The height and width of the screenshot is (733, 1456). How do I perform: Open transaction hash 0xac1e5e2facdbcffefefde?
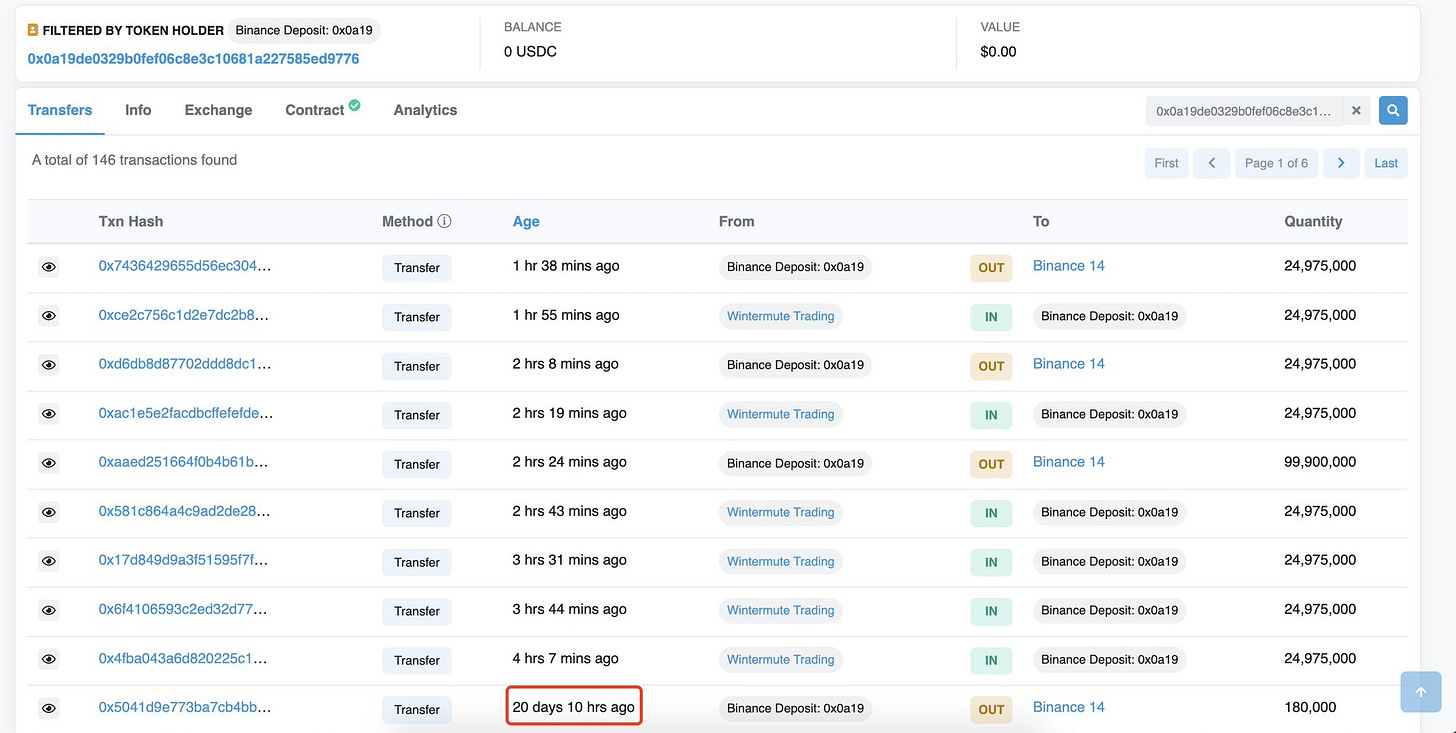pos(185,413)
